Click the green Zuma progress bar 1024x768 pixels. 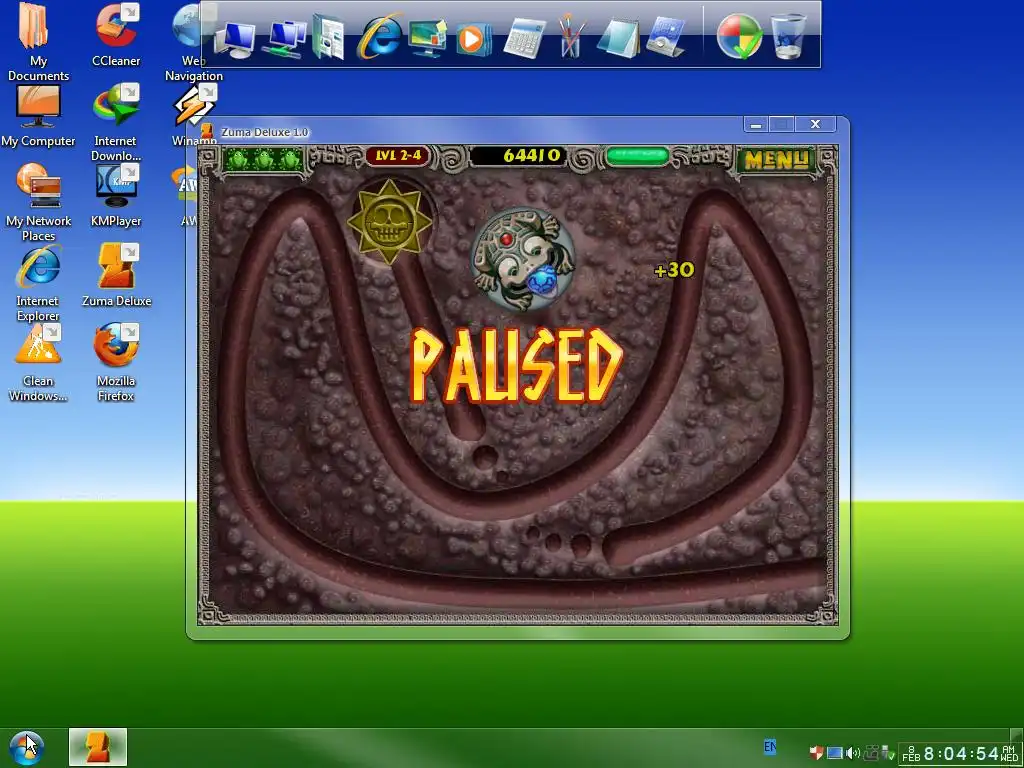click(x=637, y=156)
